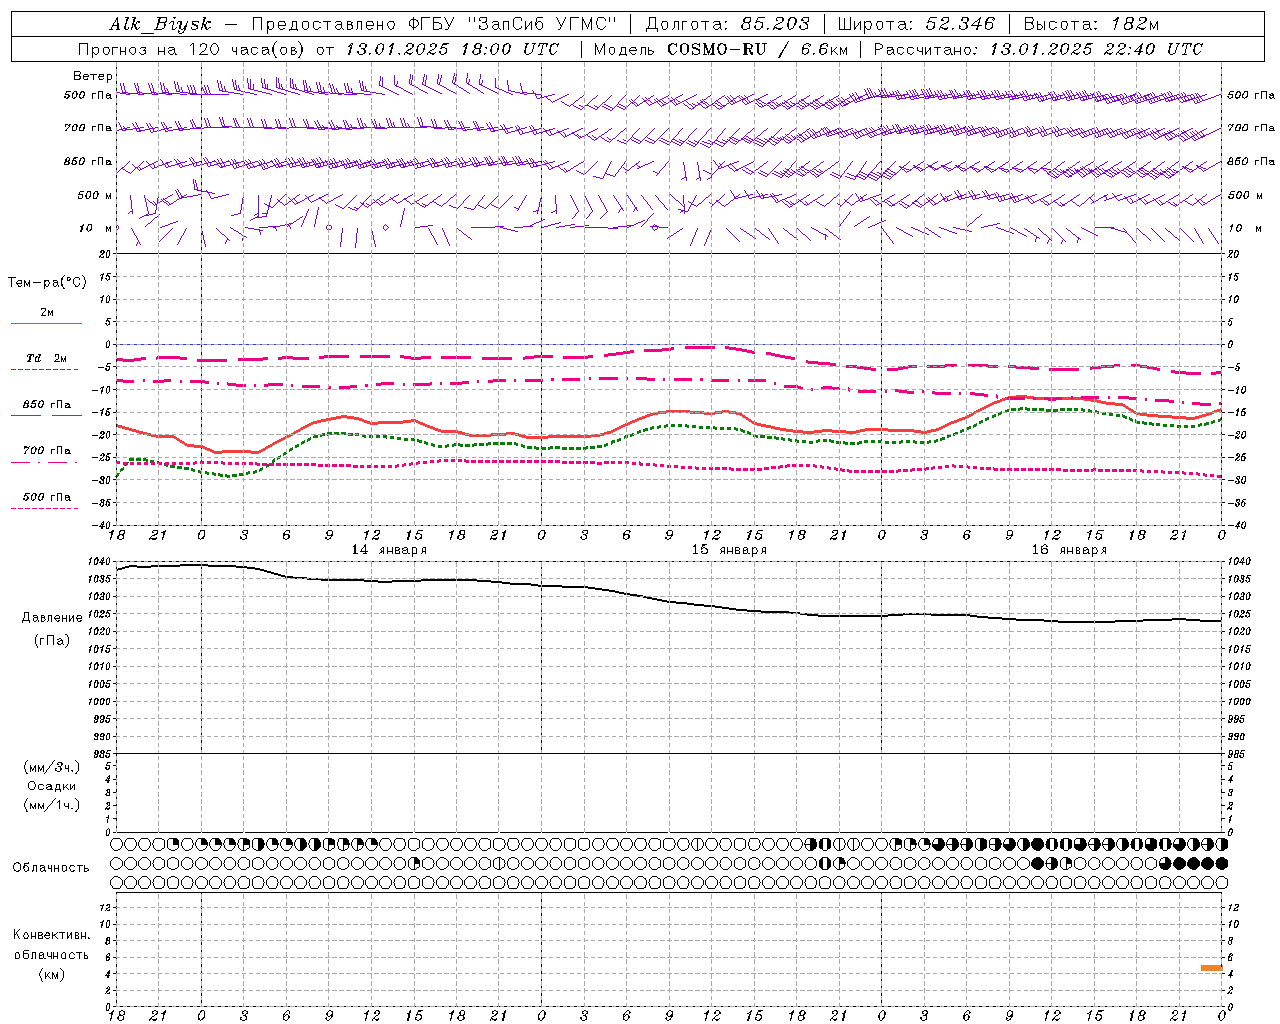Click the 15 января date label

[x=729, y=550]
